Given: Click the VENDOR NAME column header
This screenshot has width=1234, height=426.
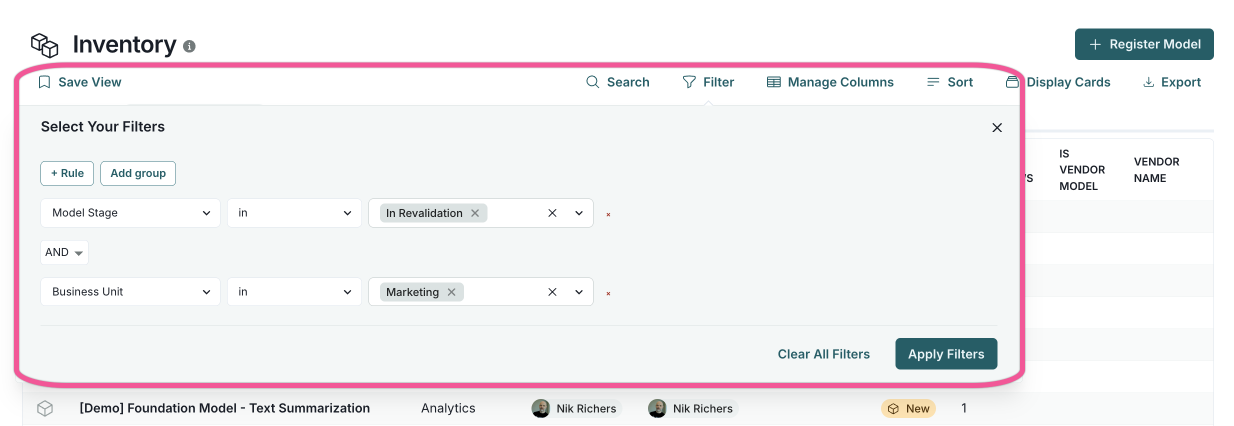Looking at the screenshot, I should pos(1157,170).
